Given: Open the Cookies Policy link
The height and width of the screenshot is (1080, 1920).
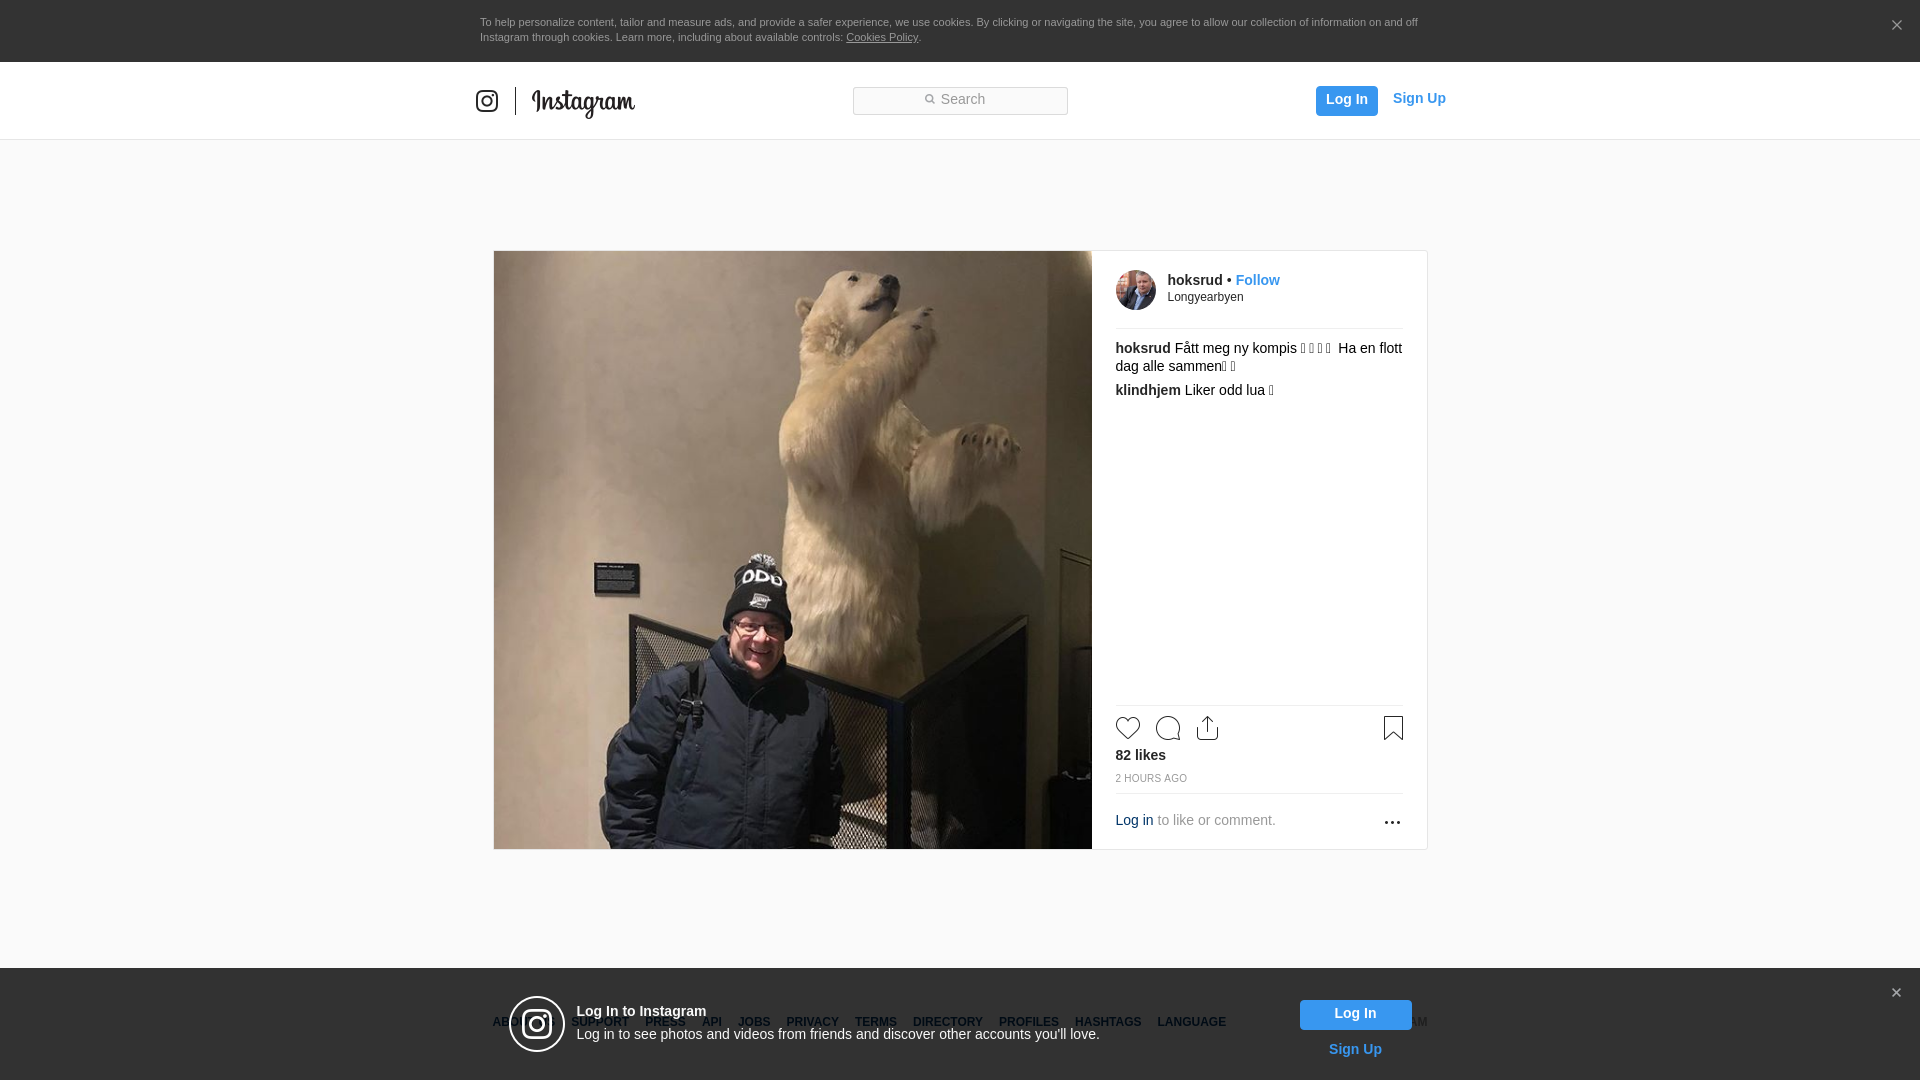Looking at the screenshot, I should tap(881, 37).
